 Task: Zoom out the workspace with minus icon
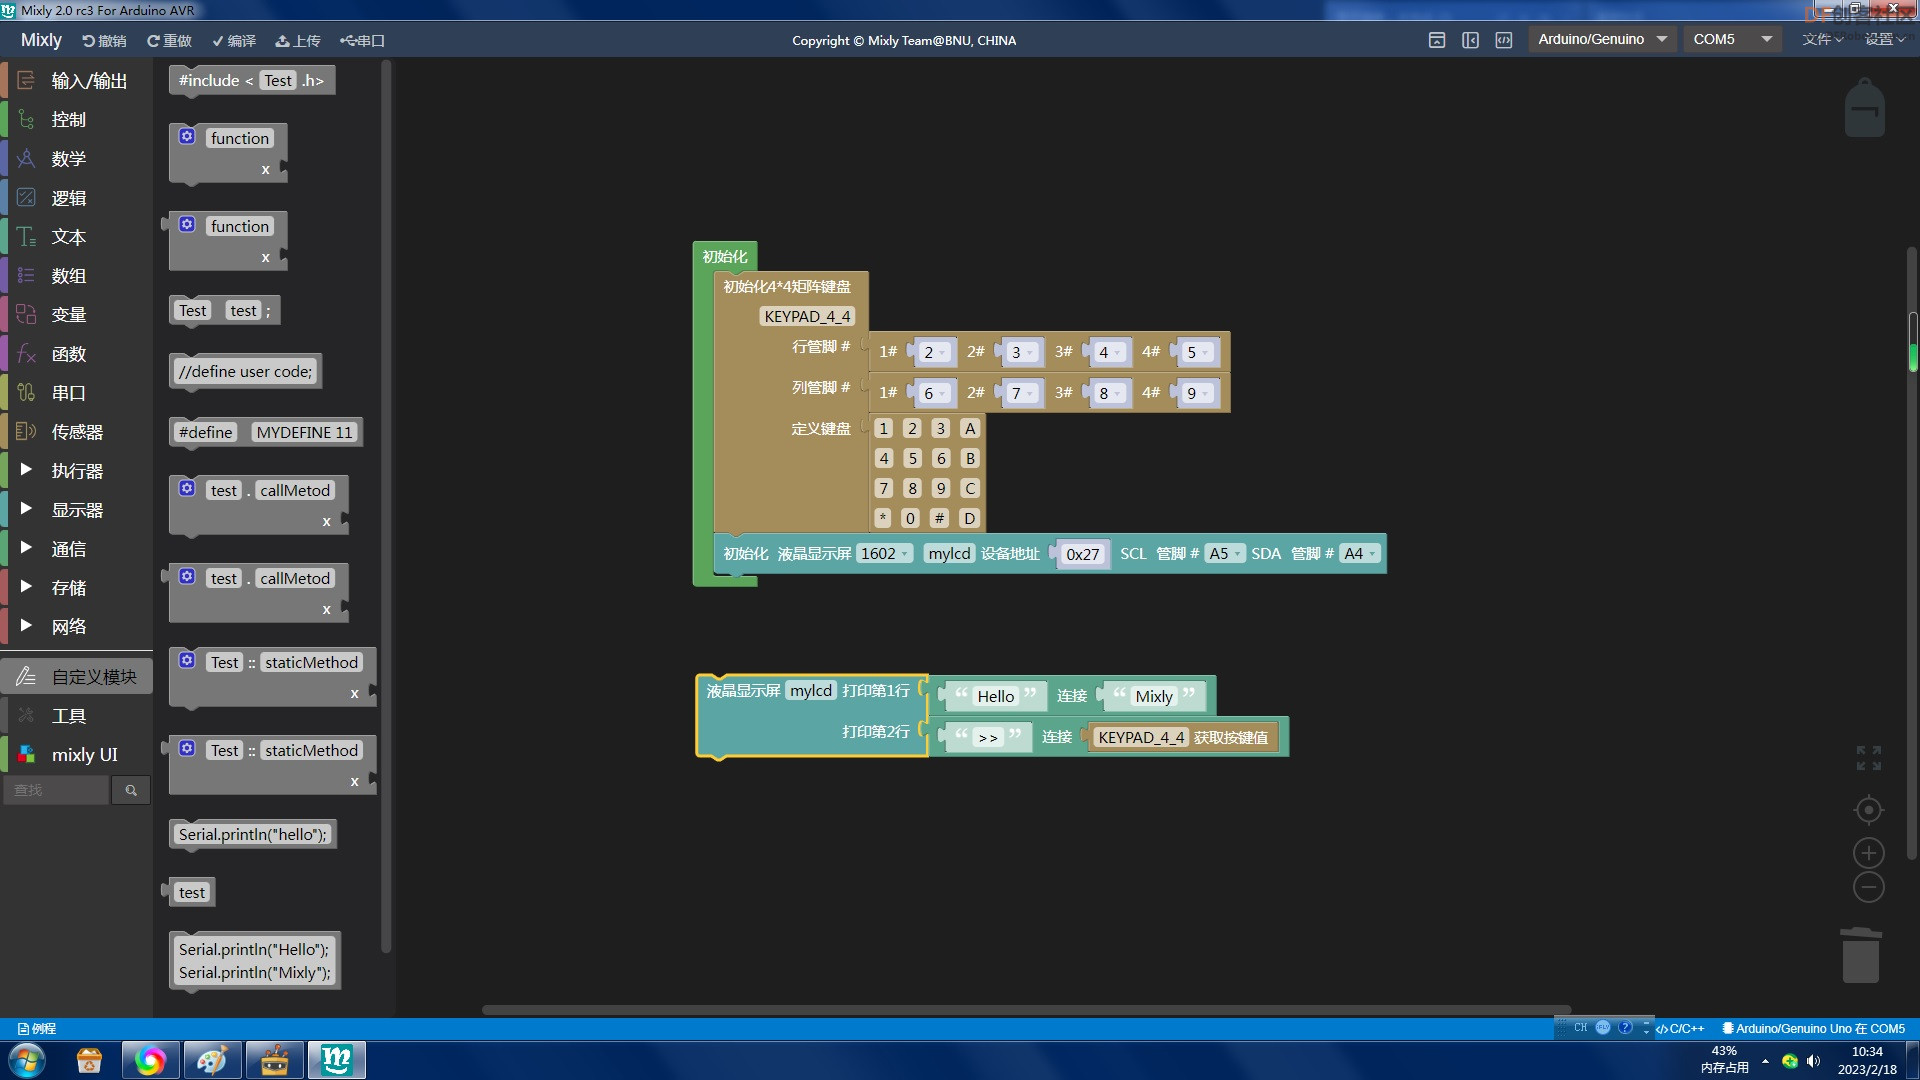point(1868,887)
